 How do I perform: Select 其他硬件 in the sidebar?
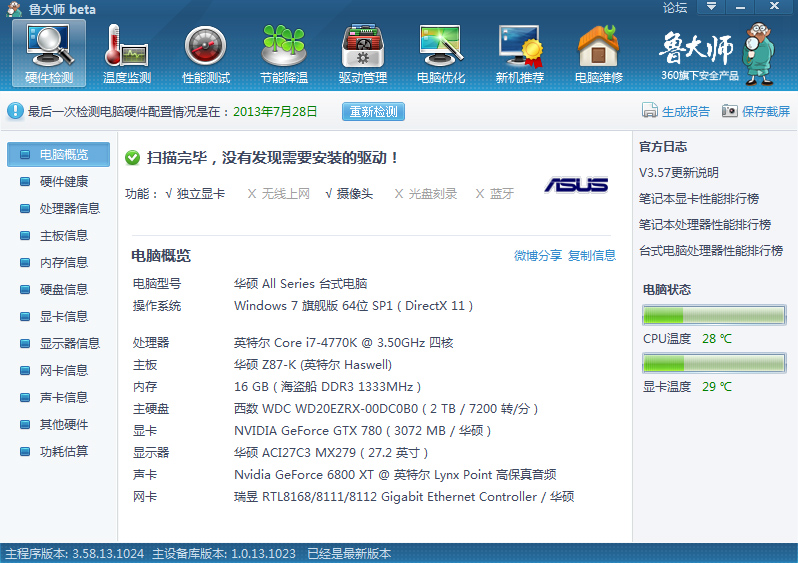pos(59,424)
